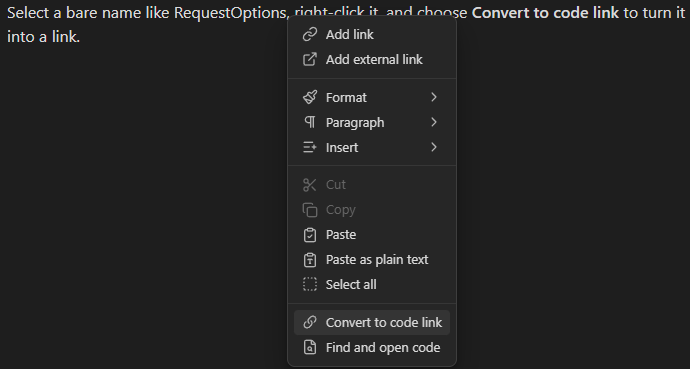The height and width of the screenshot is (369, 690).
Task: Click the bold Convert to code link text
Action: pyautogui.click(x=545, y=13)
